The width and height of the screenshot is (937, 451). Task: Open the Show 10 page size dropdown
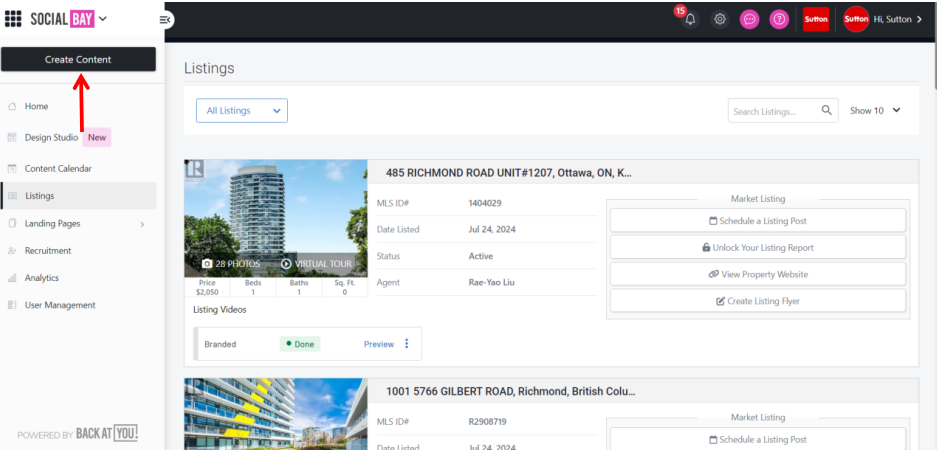pos(875,111)
